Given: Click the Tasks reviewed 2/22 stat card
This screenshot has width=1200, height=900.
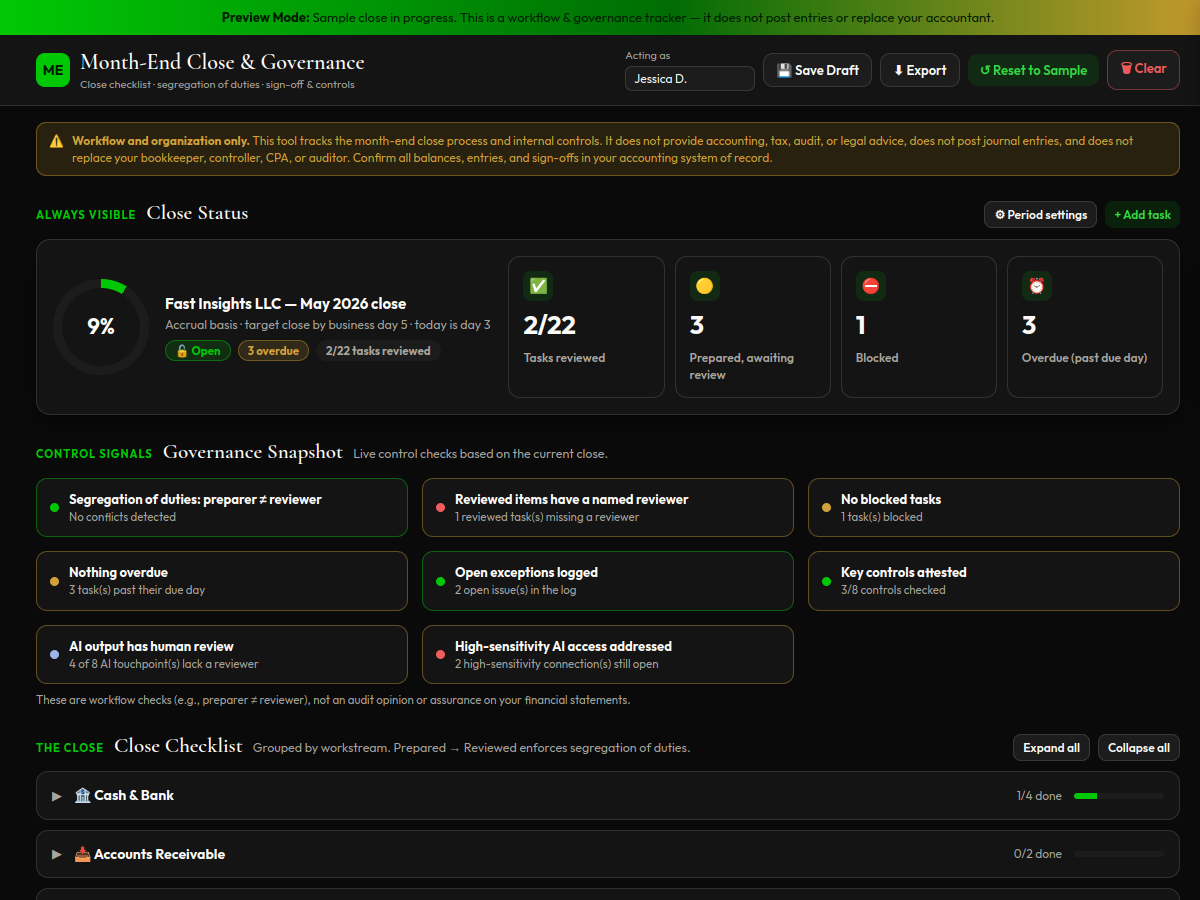Looking at the screenshot, I should coord(587,327).
